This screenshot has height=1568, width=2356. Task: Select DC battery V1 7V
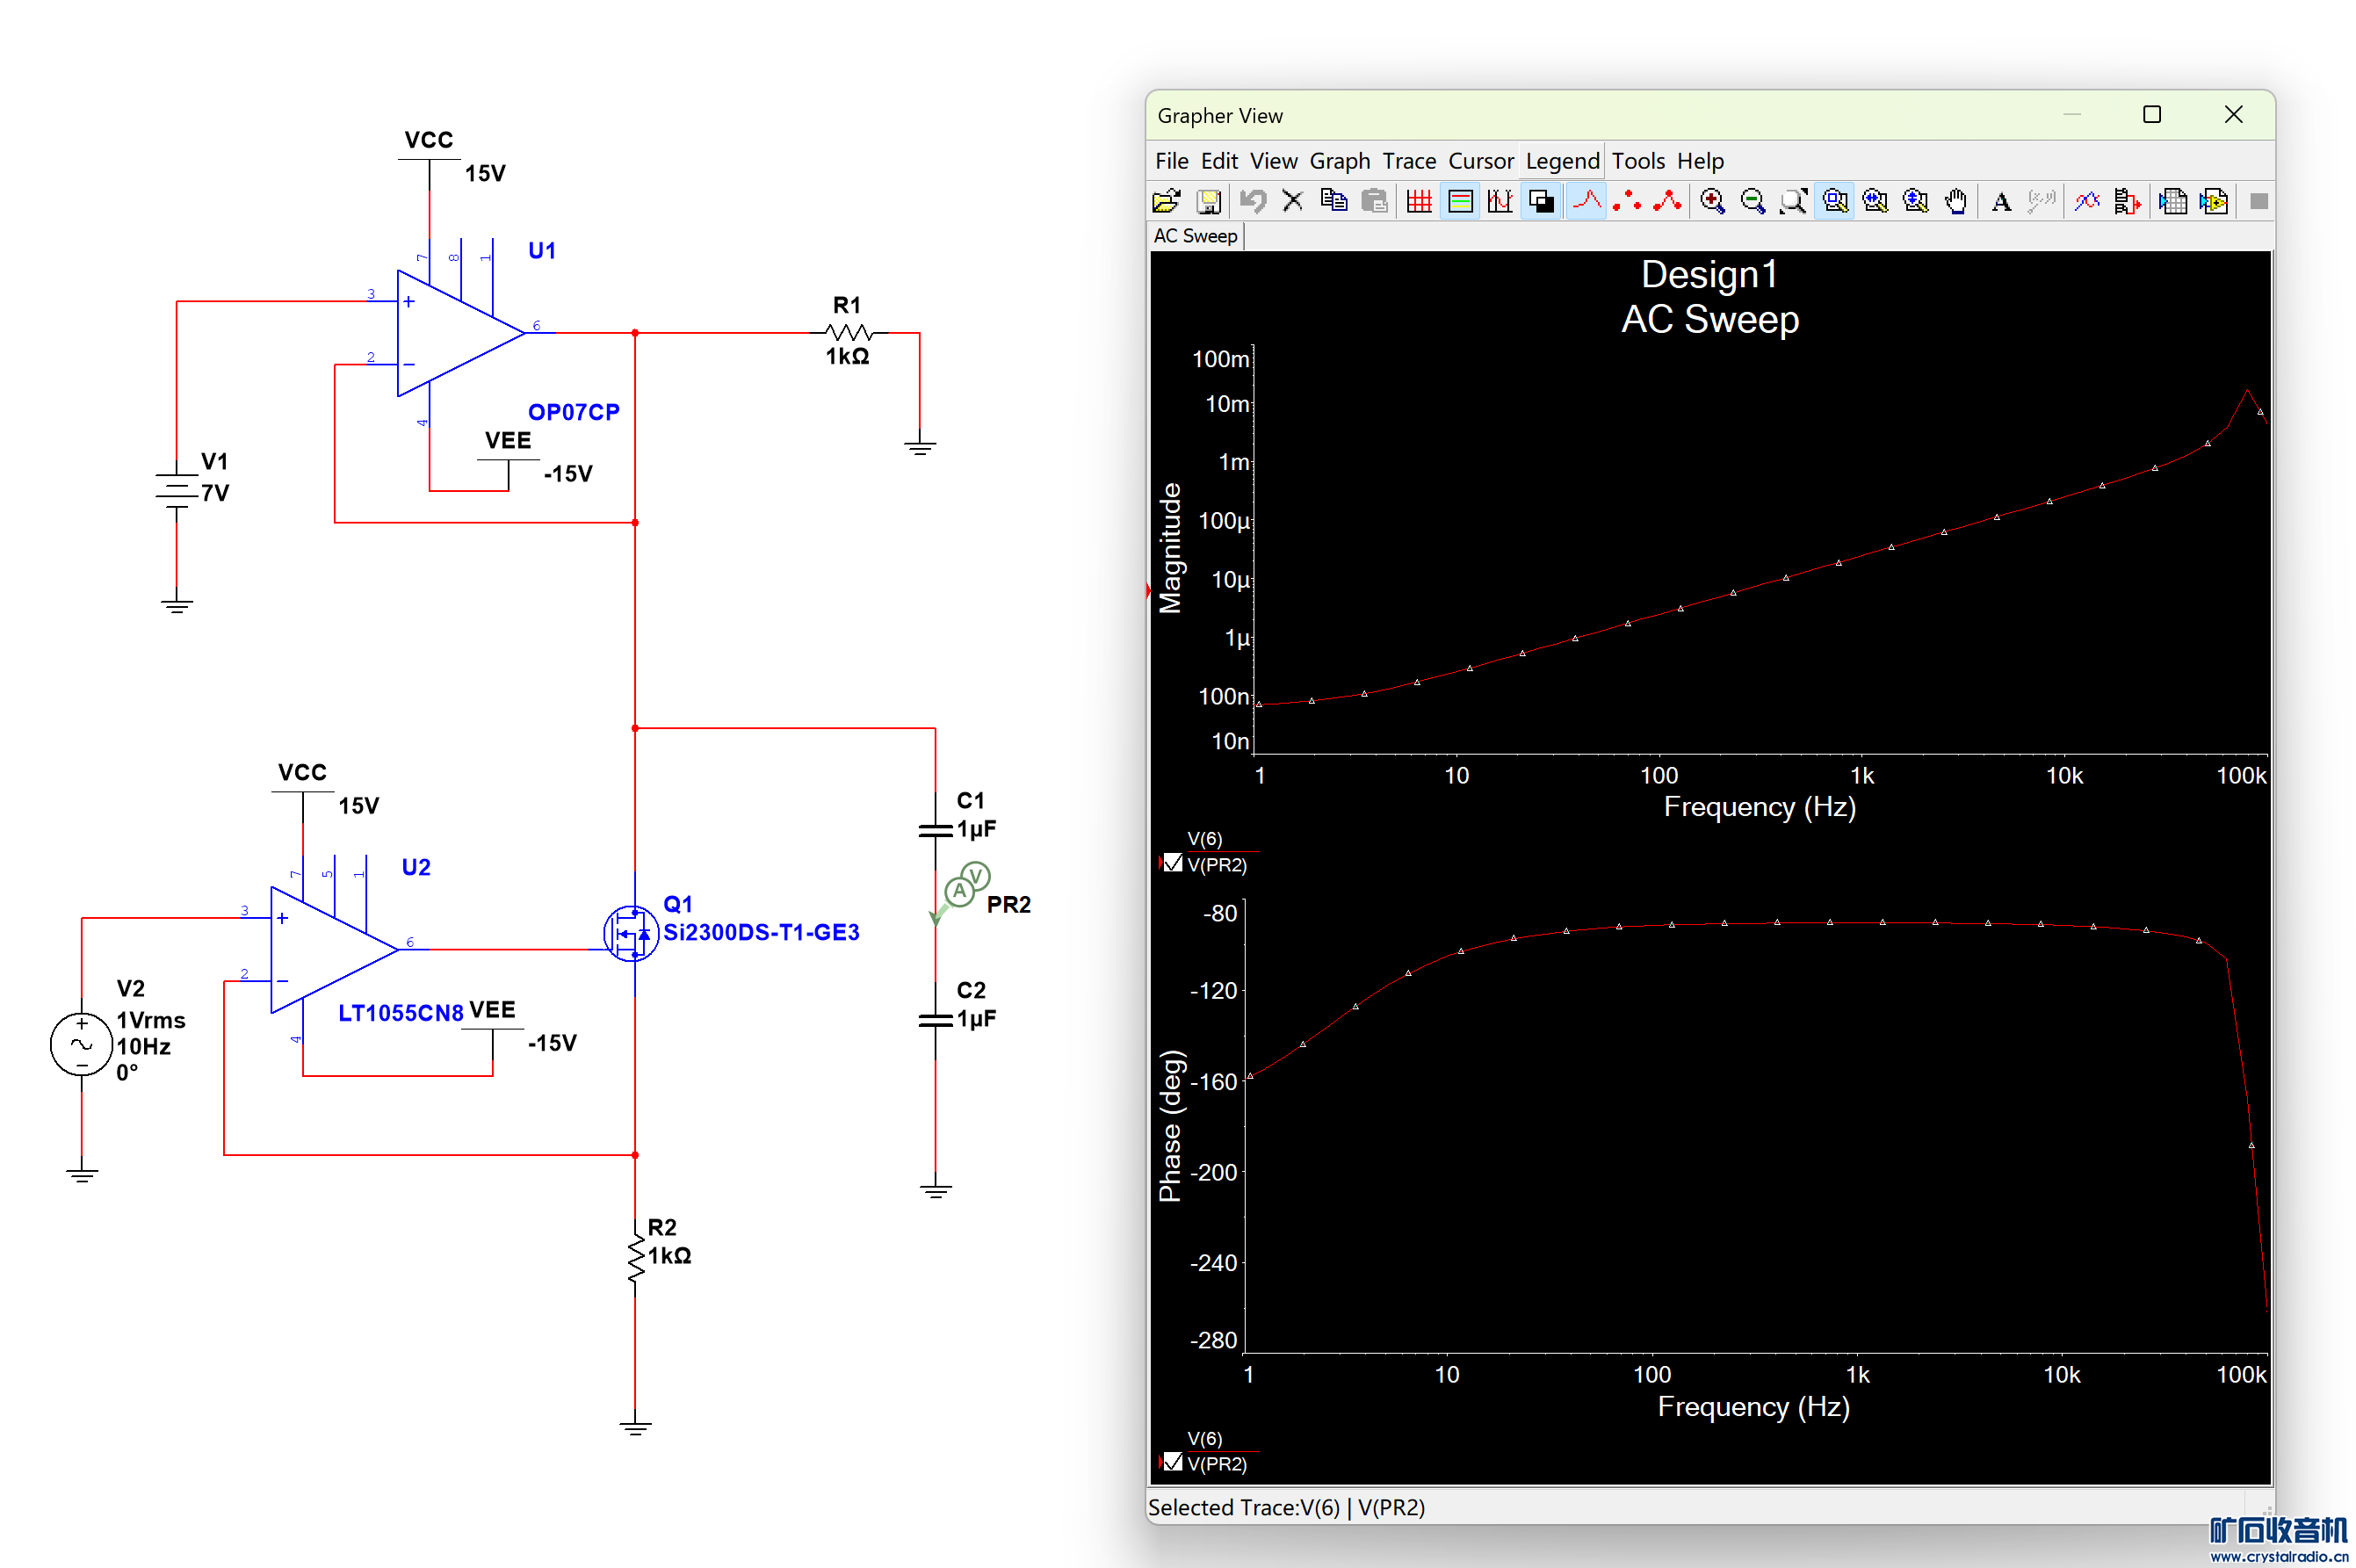[x=177, y=490]
